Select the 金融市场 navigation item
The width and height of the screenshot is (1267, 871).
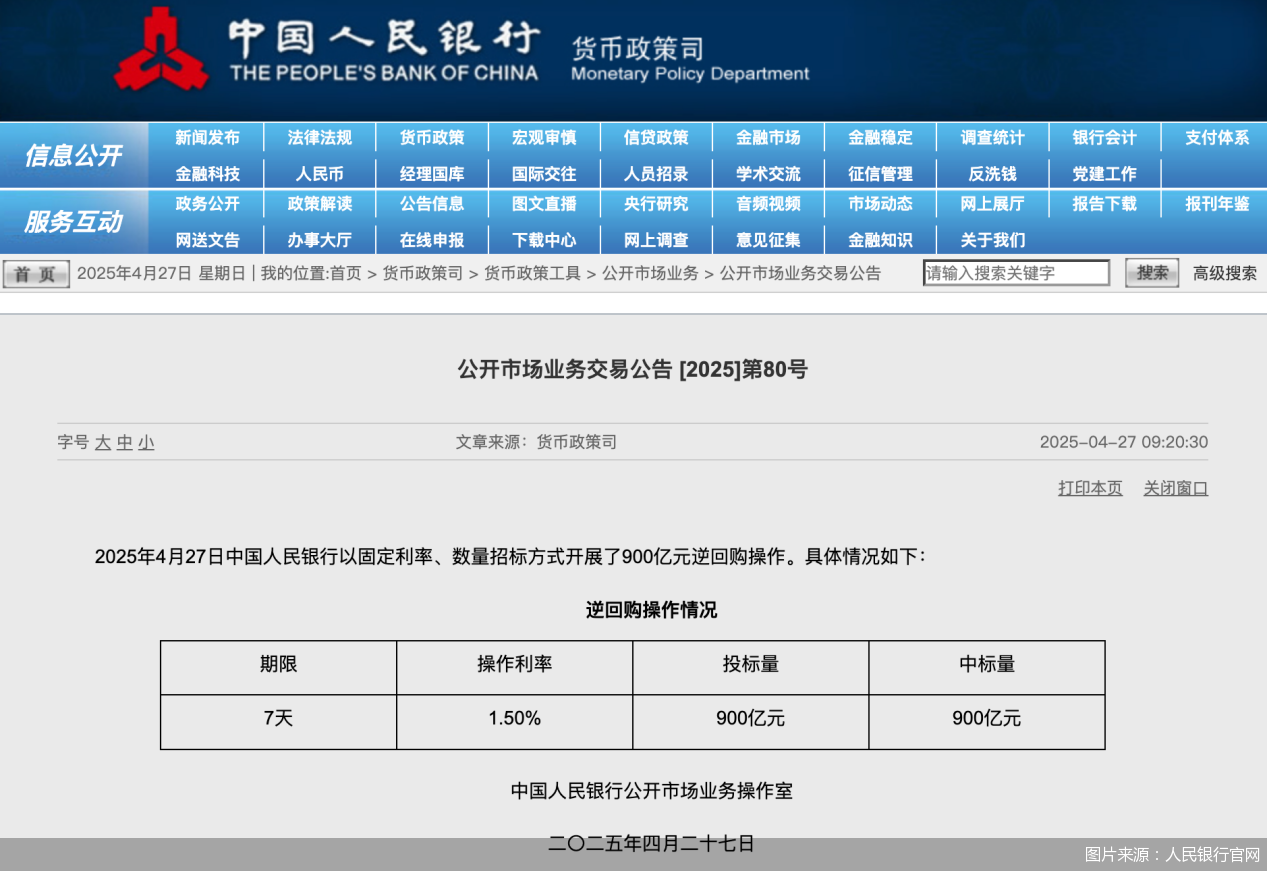768,138
